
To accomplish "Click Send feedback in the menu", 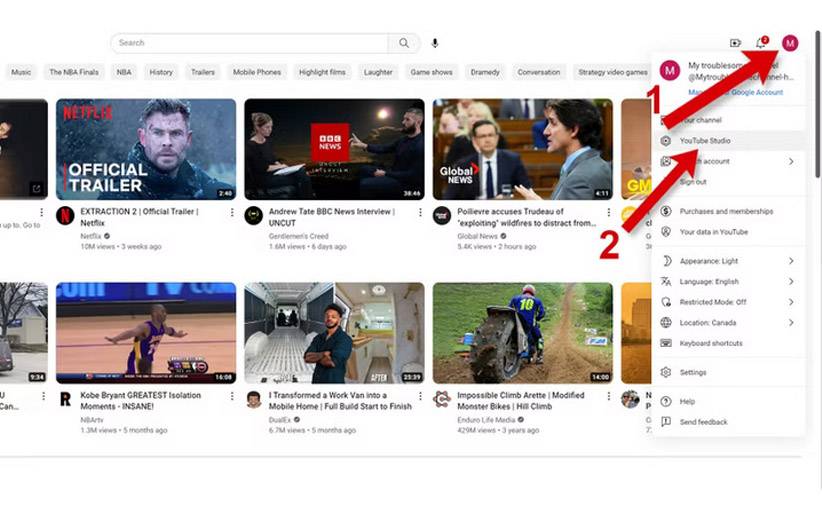I will pos(729,422).
